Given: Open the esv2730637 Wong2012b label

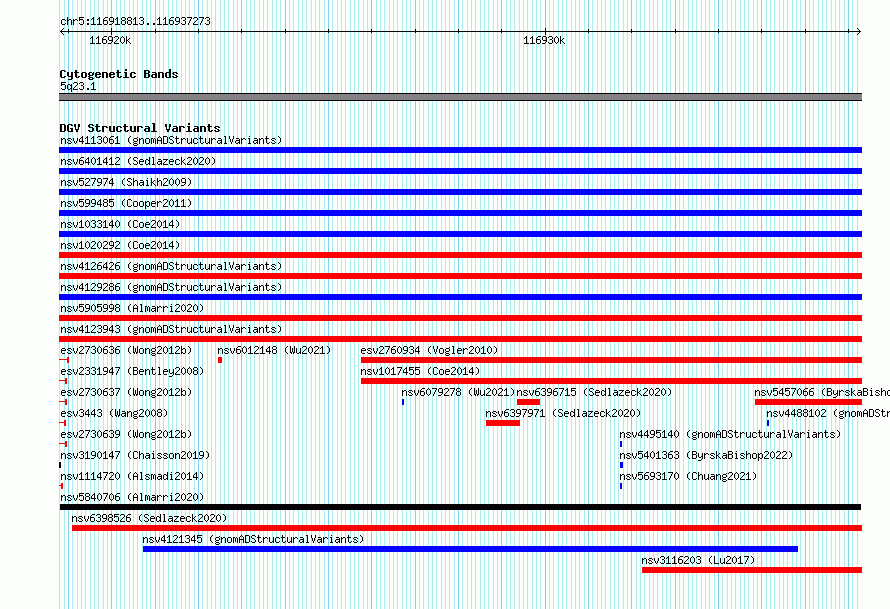Looking at the screenshot, I should pos(126,392).
